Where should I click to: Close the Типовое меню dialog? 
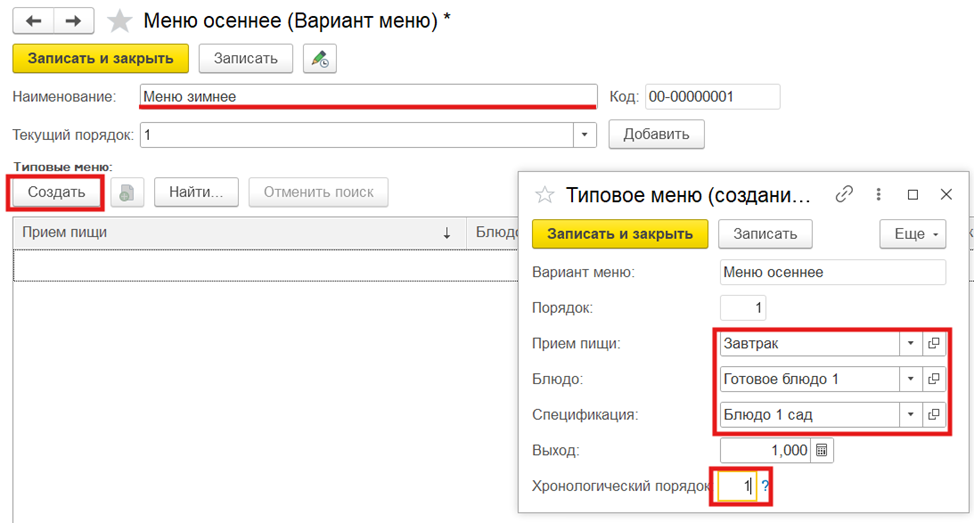pyautogui.click(x=946, y=194)
